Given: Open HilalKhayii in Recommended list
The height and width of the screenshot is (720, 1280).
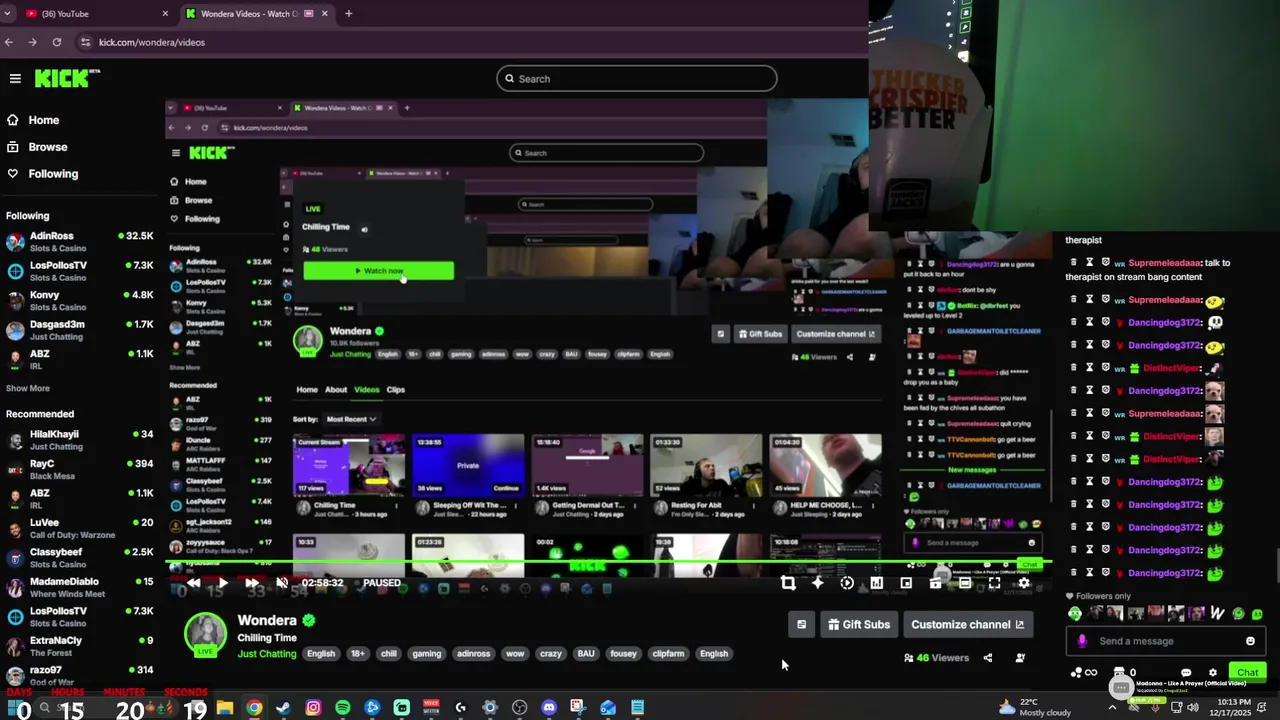Looking at the screenshot, I should (x=80, y=440).
